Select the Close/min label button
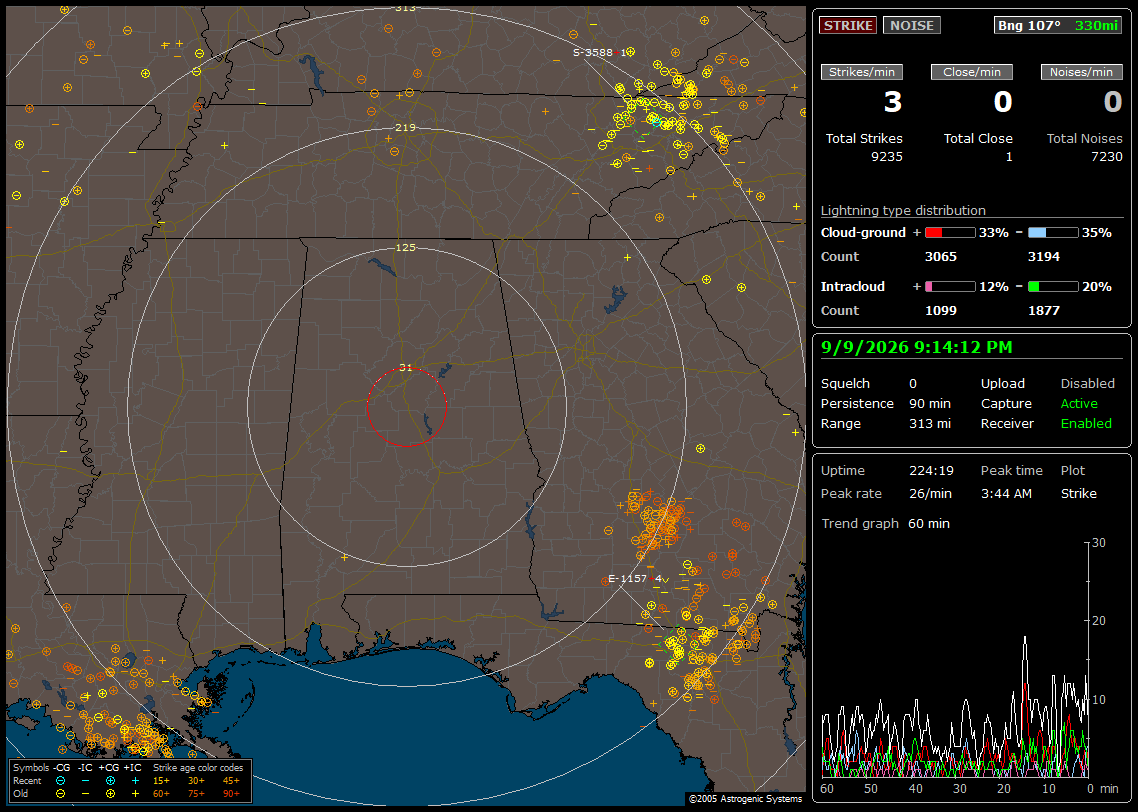The width and height of the screenshot is (1138, 812). tap(971, 72)
